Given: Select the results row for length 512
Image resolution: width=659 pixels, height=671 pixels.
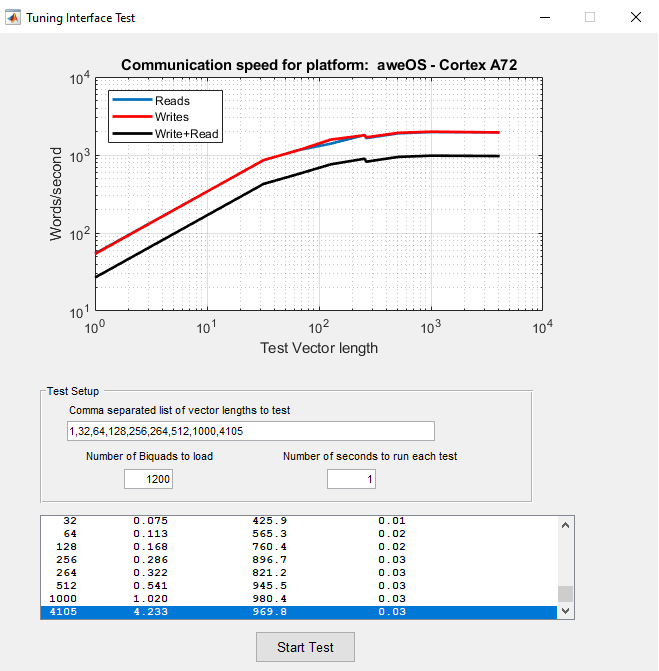Looking at the screenshot, I should [298, 585].
